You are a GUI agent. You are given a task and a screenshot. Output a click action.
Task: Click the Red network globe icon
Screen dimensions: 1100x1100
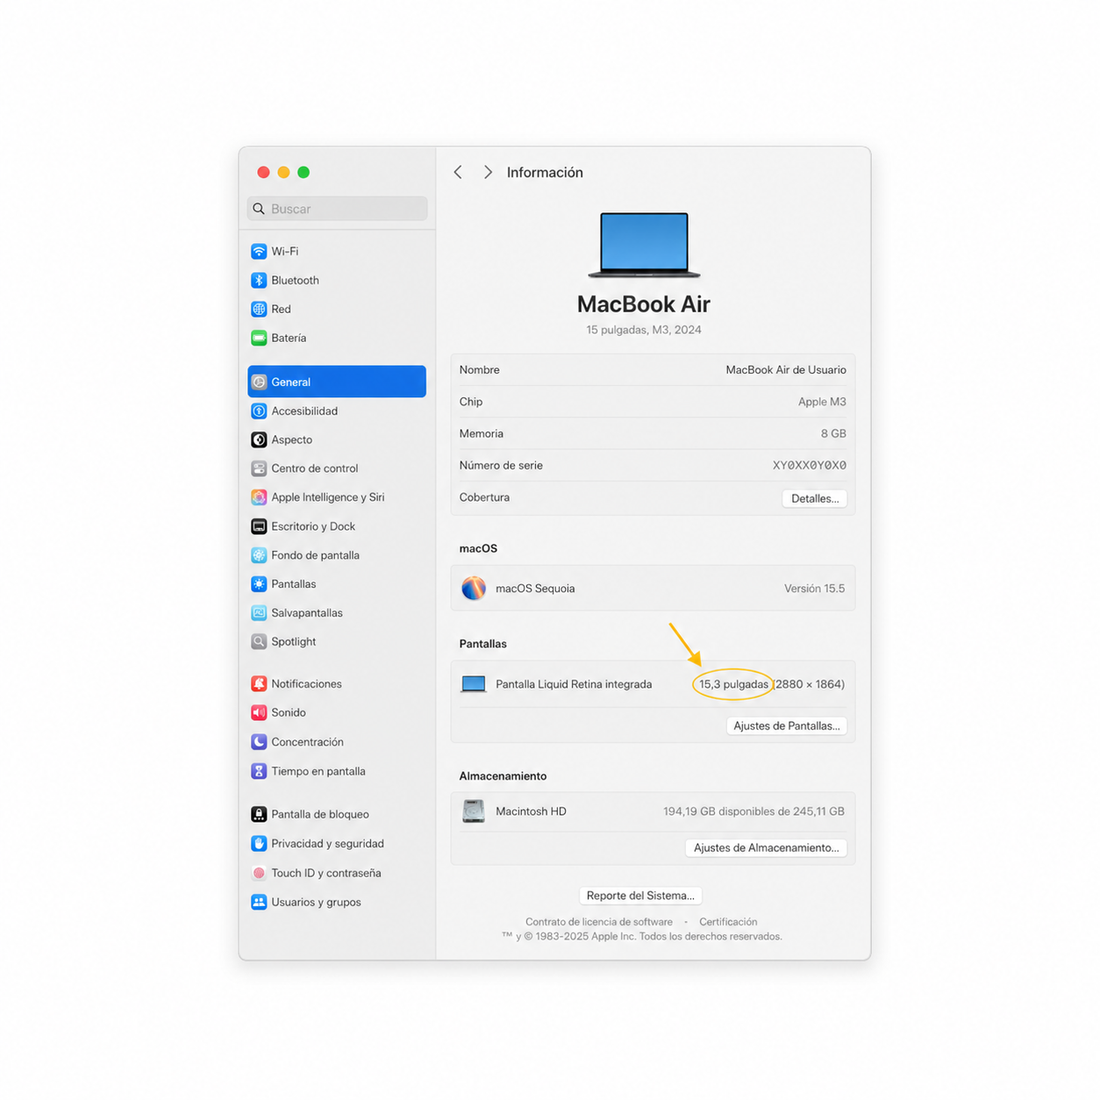[259, 309]
